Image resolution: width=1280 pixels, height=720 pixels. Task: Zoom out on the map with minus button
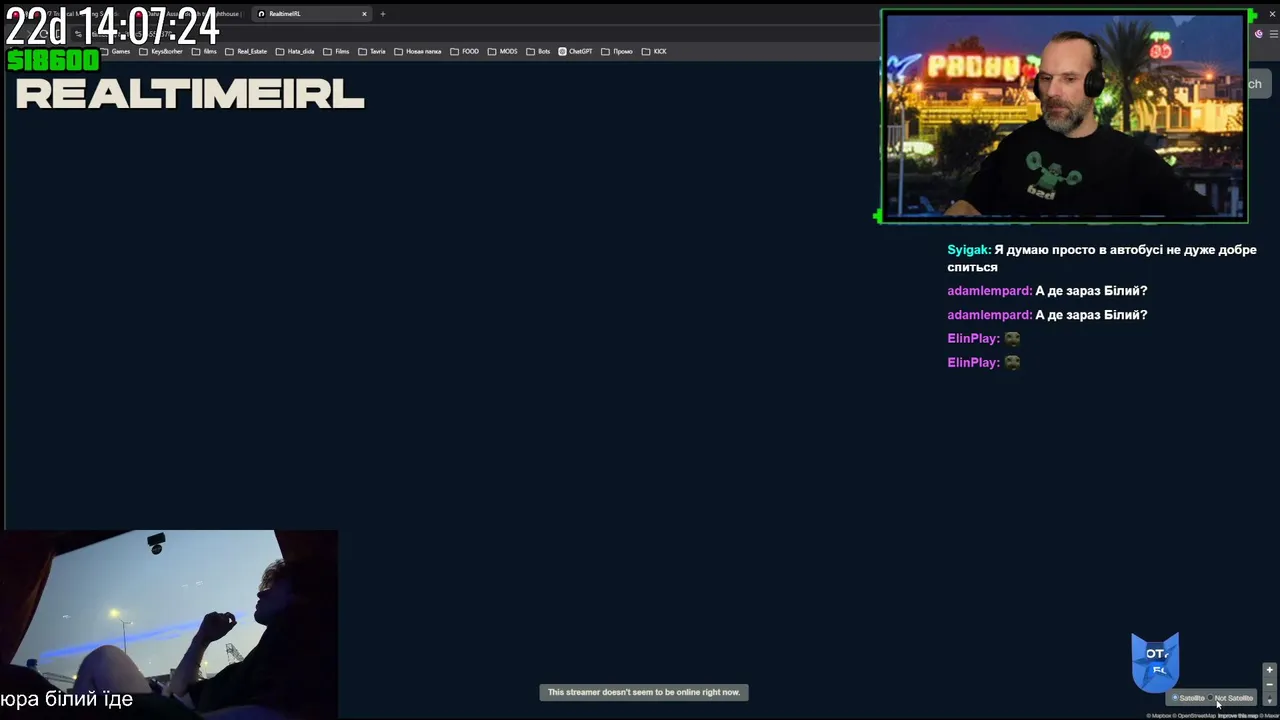1269,685
